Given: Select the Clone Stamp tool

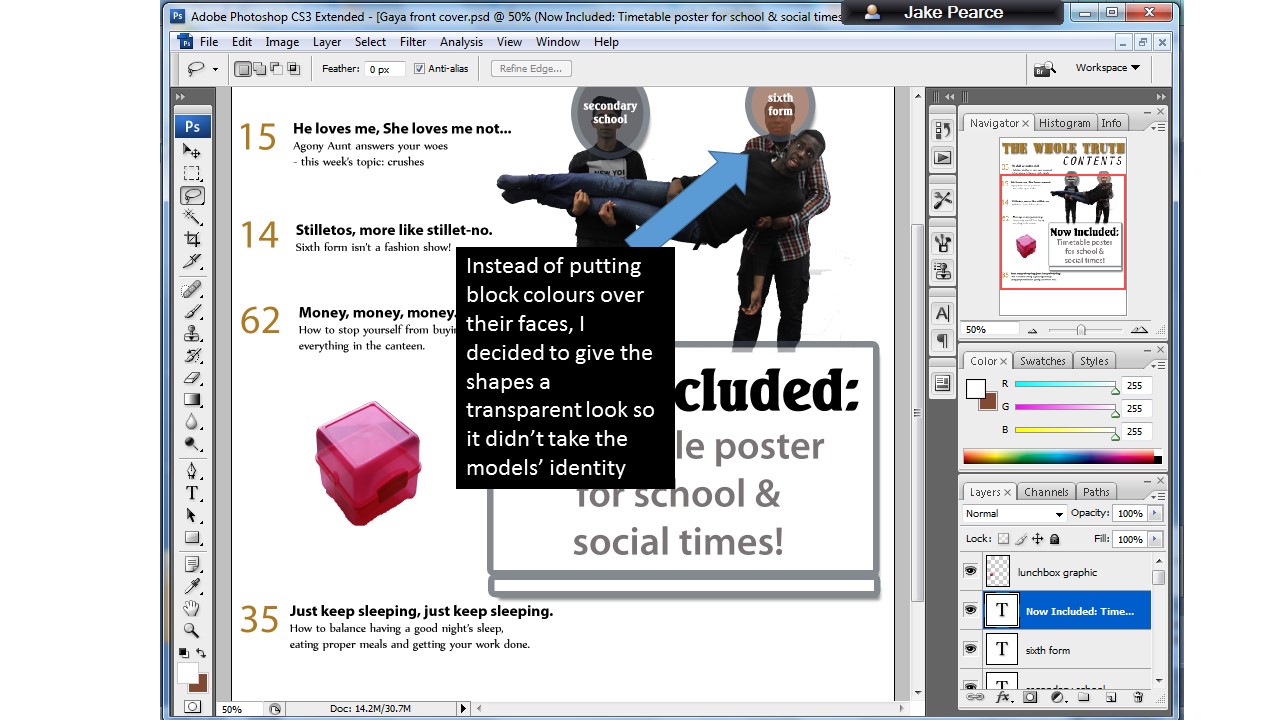Looking at the screenshot, I should (x=192, y=334).
